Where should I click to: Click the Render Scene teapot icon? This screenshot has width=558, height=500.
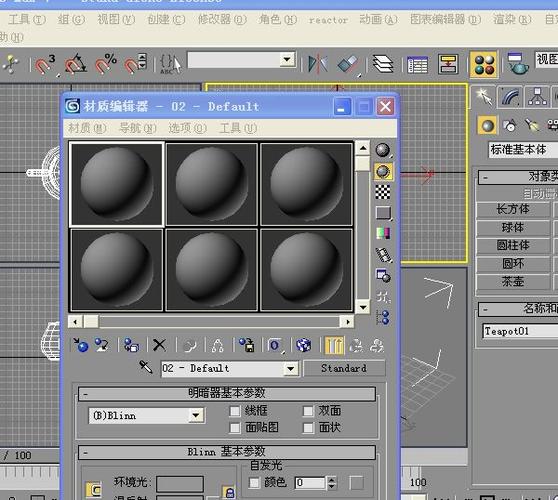coord(517,64)
